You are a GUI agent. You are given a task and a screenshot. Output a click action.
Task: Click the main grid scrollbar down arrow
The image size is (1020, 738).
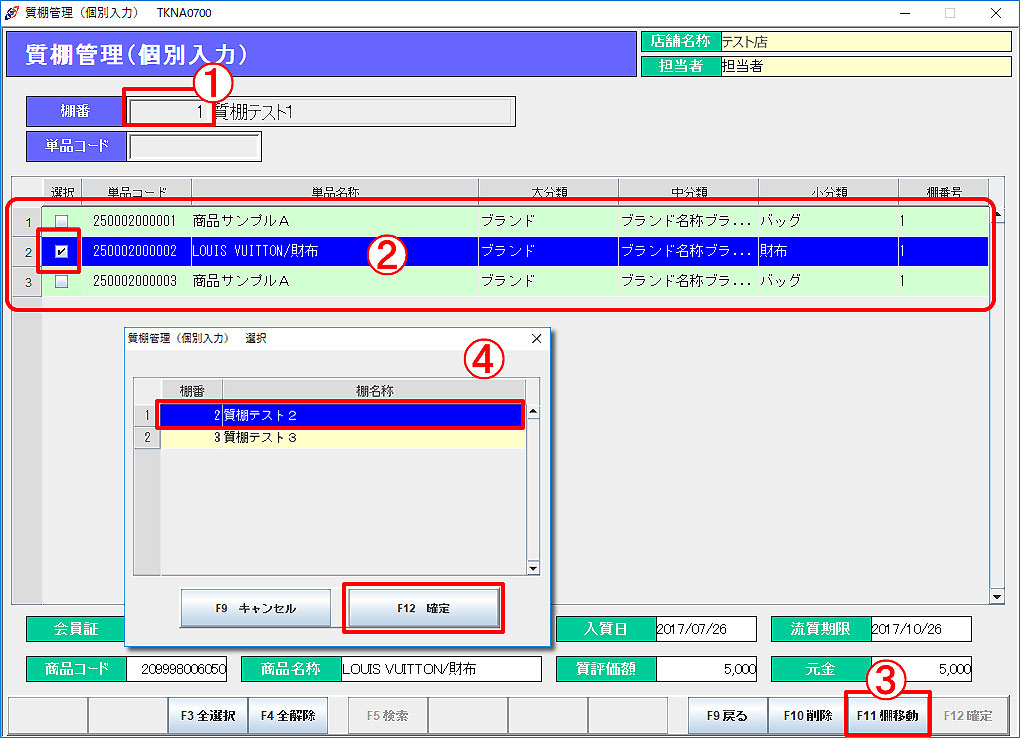click(x=996, y=597)
